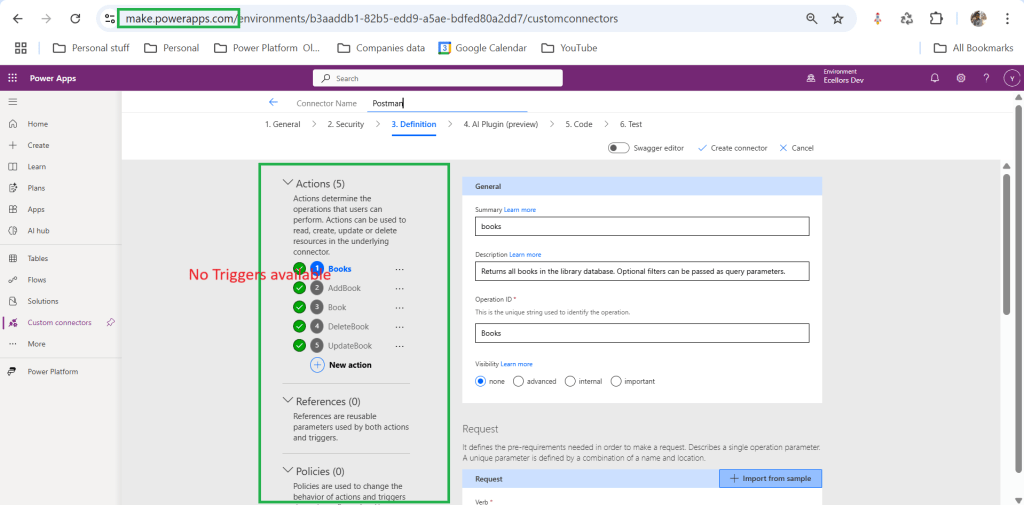The width and height of the screenshot is (1024, 505).
Task: Collapse the Actions (5) section
Action: [x=288, y=183]
